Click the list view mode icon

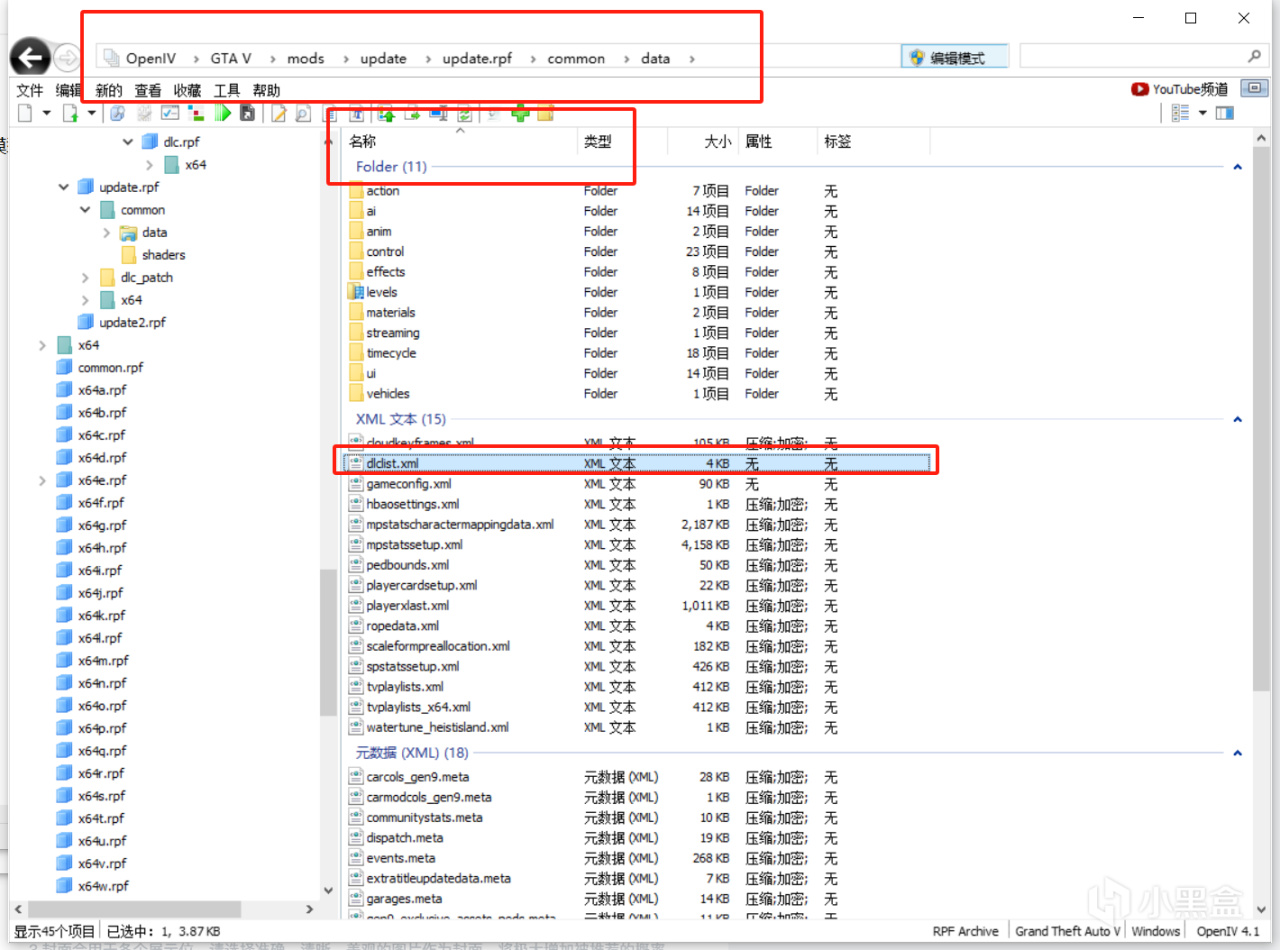1180,113
